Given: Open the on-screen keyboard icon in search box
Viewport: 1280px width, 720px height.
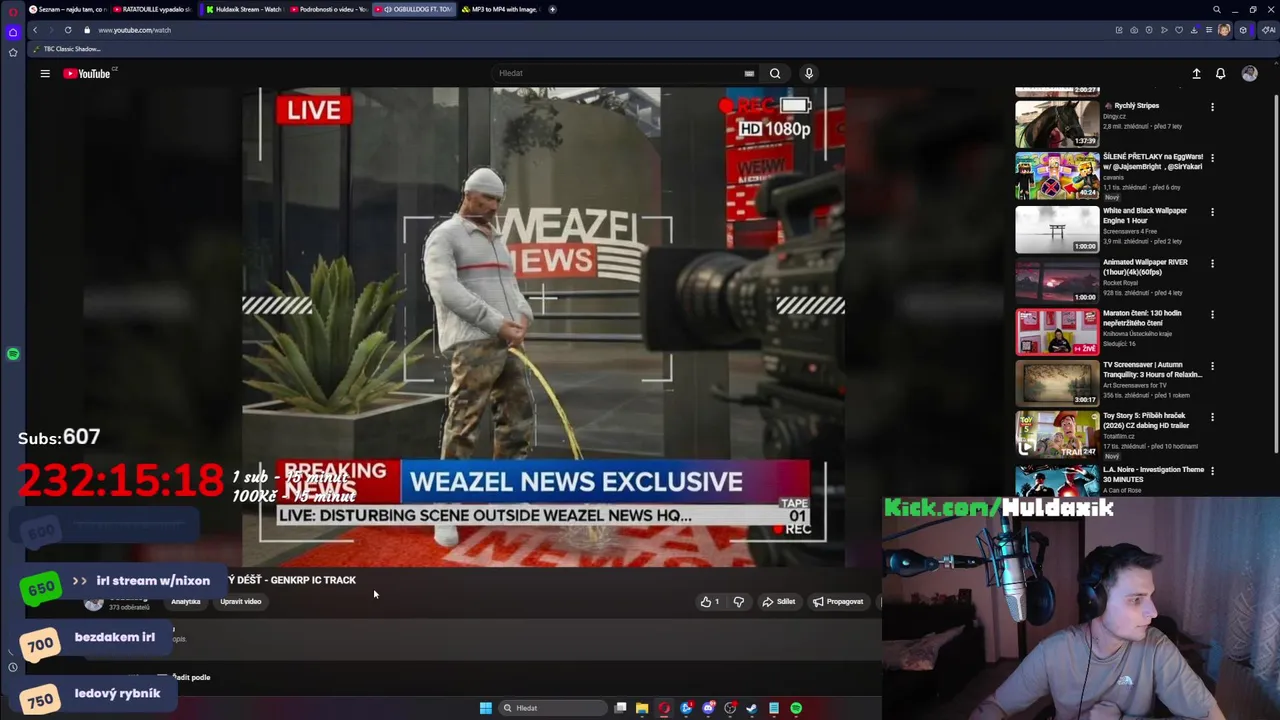Looking at the screenshot, I should point(749,73).
